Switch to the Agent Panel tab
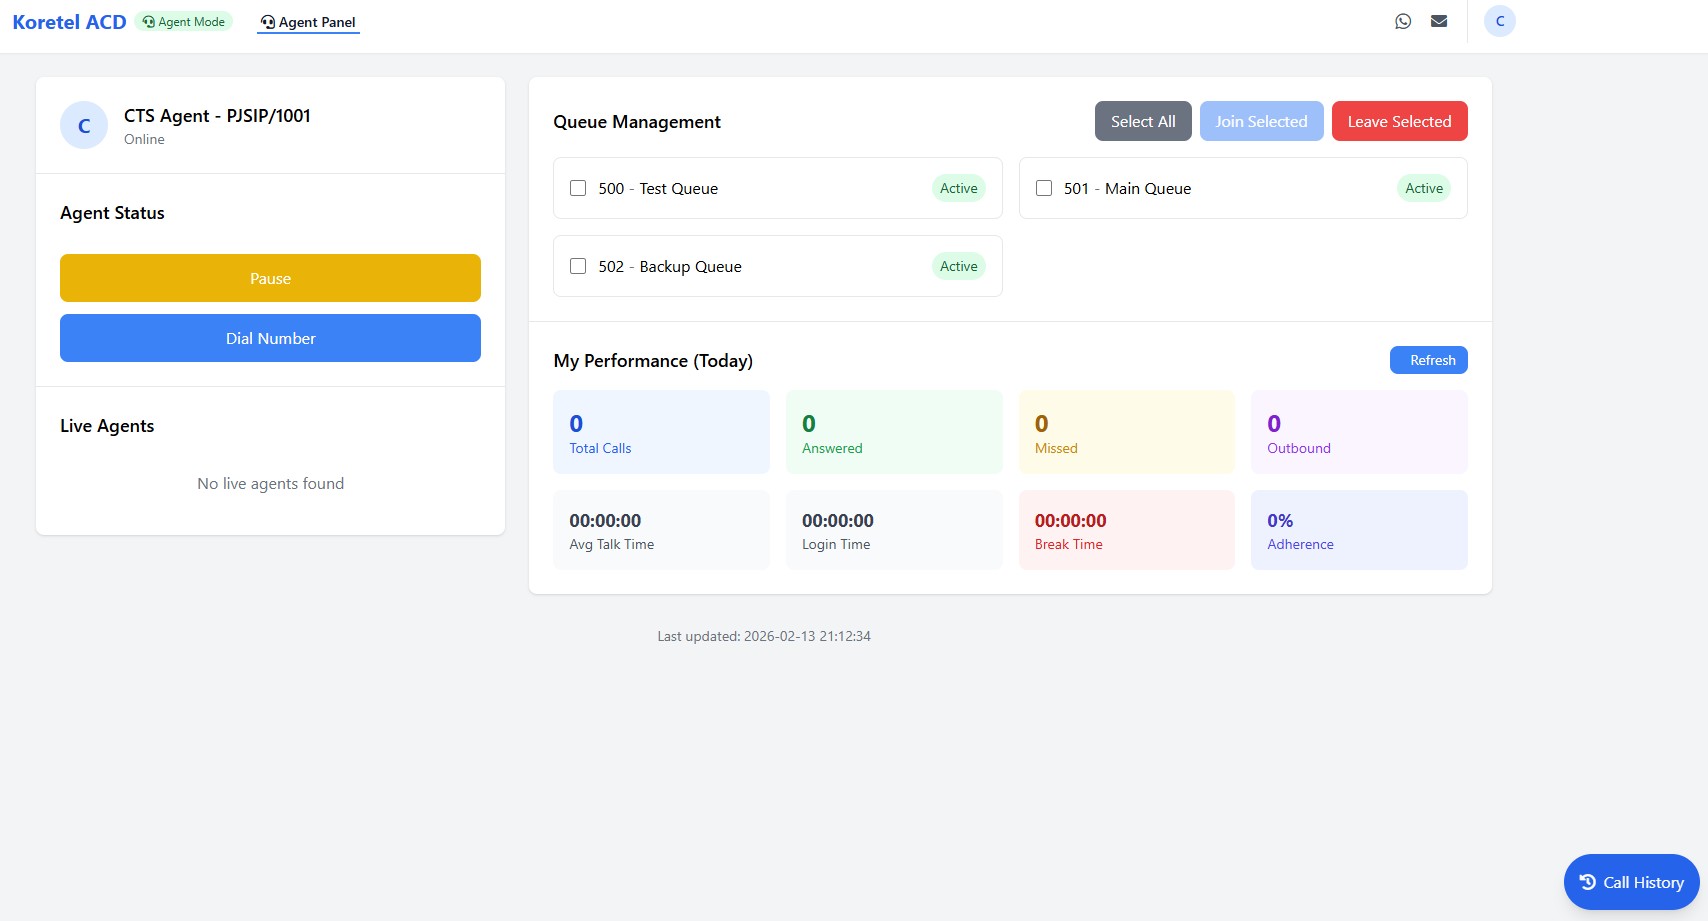Image resolution: width=1708 pixels, height=921 pixels. 308,22
